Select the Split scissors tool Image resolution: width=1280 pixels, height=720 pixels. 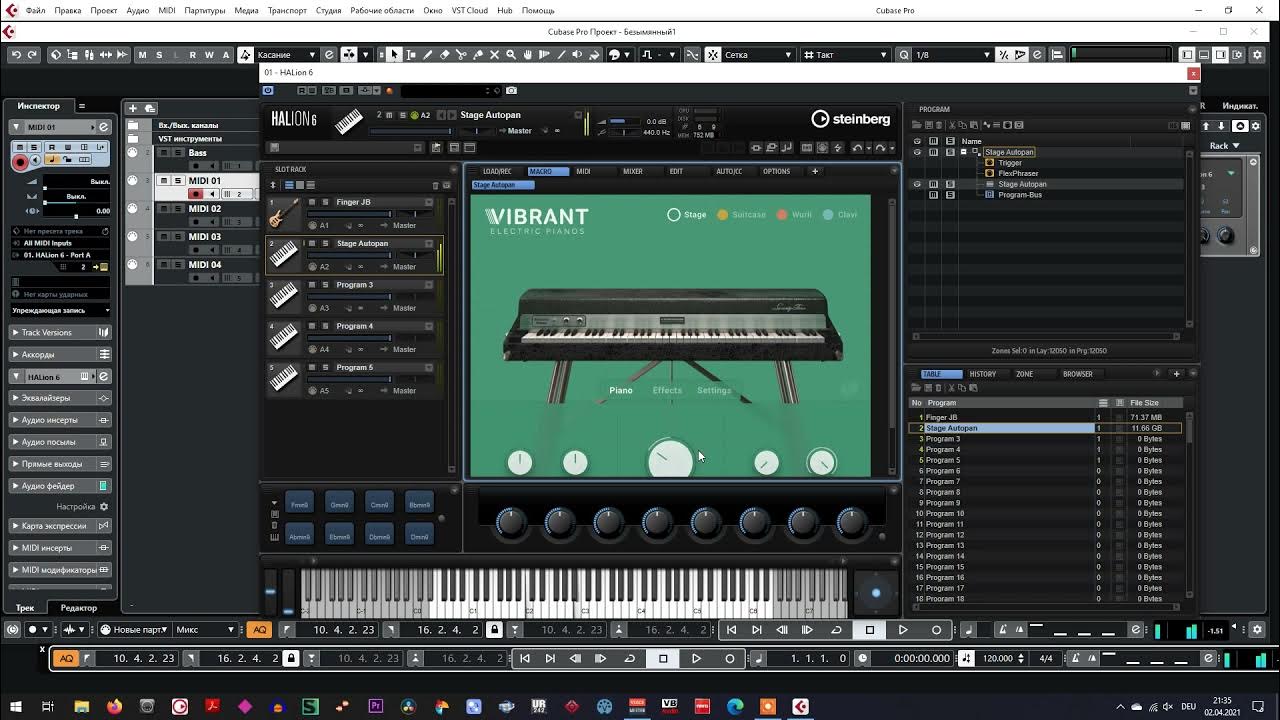(461, 55)
